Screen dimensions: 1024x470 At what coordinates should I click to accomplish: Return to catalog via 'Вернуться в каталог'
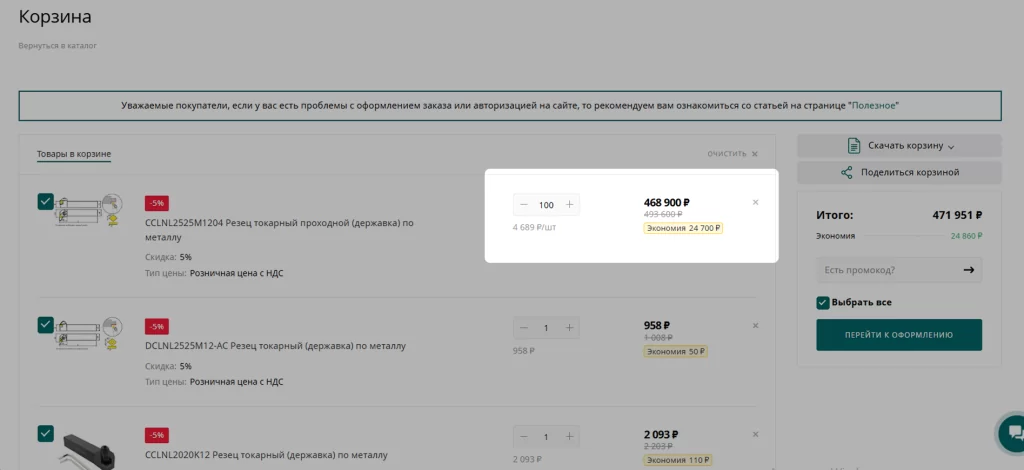coord(57,46)
